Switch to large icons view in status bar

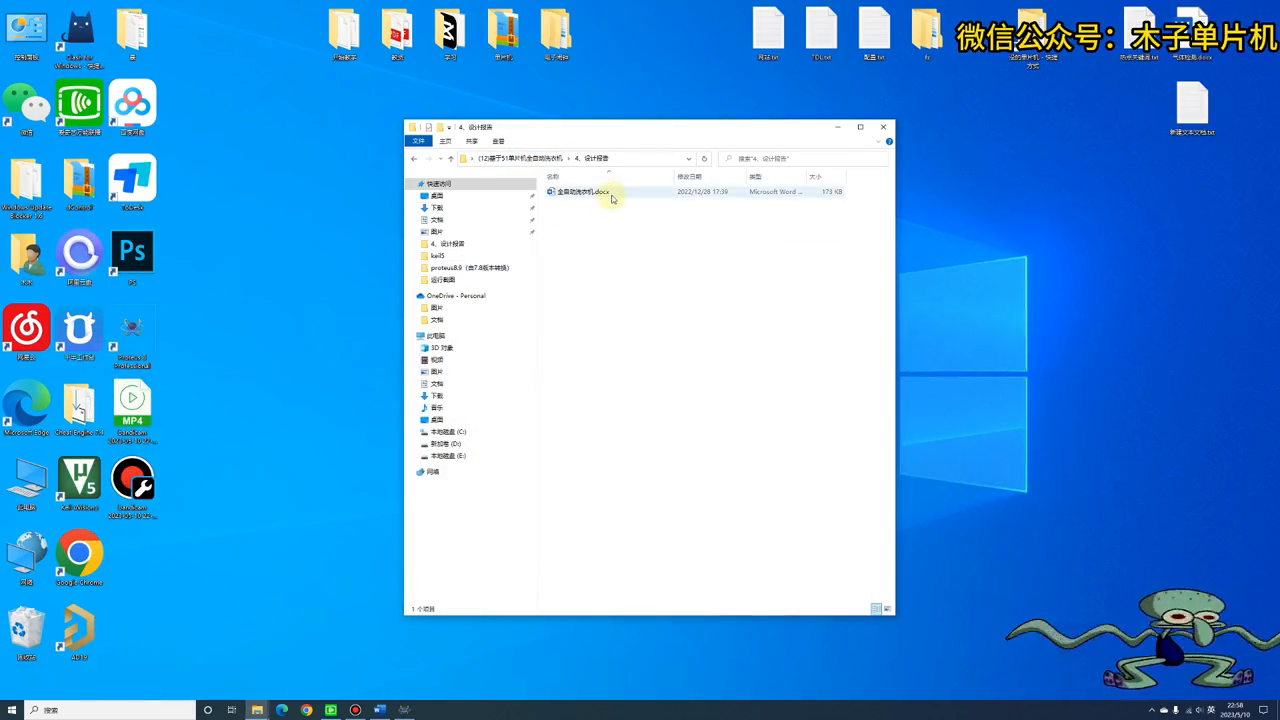click(x=888, y=609)
